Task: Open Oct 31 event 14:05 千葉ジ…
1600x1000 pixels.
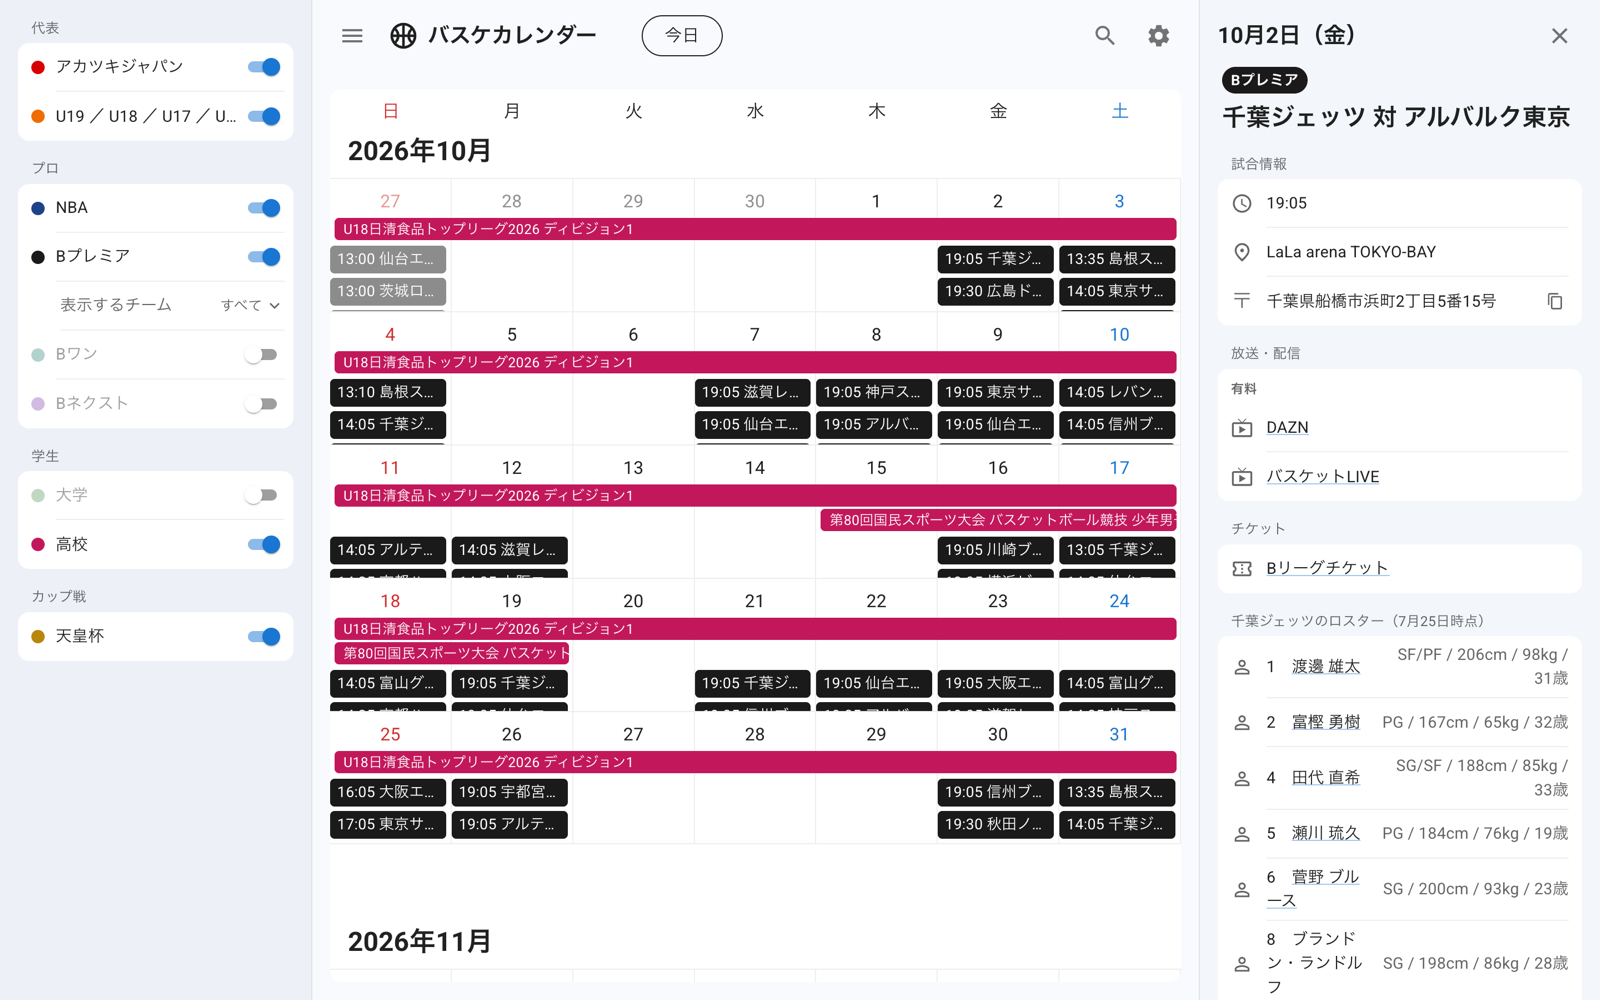Action: pos(1117,824)
